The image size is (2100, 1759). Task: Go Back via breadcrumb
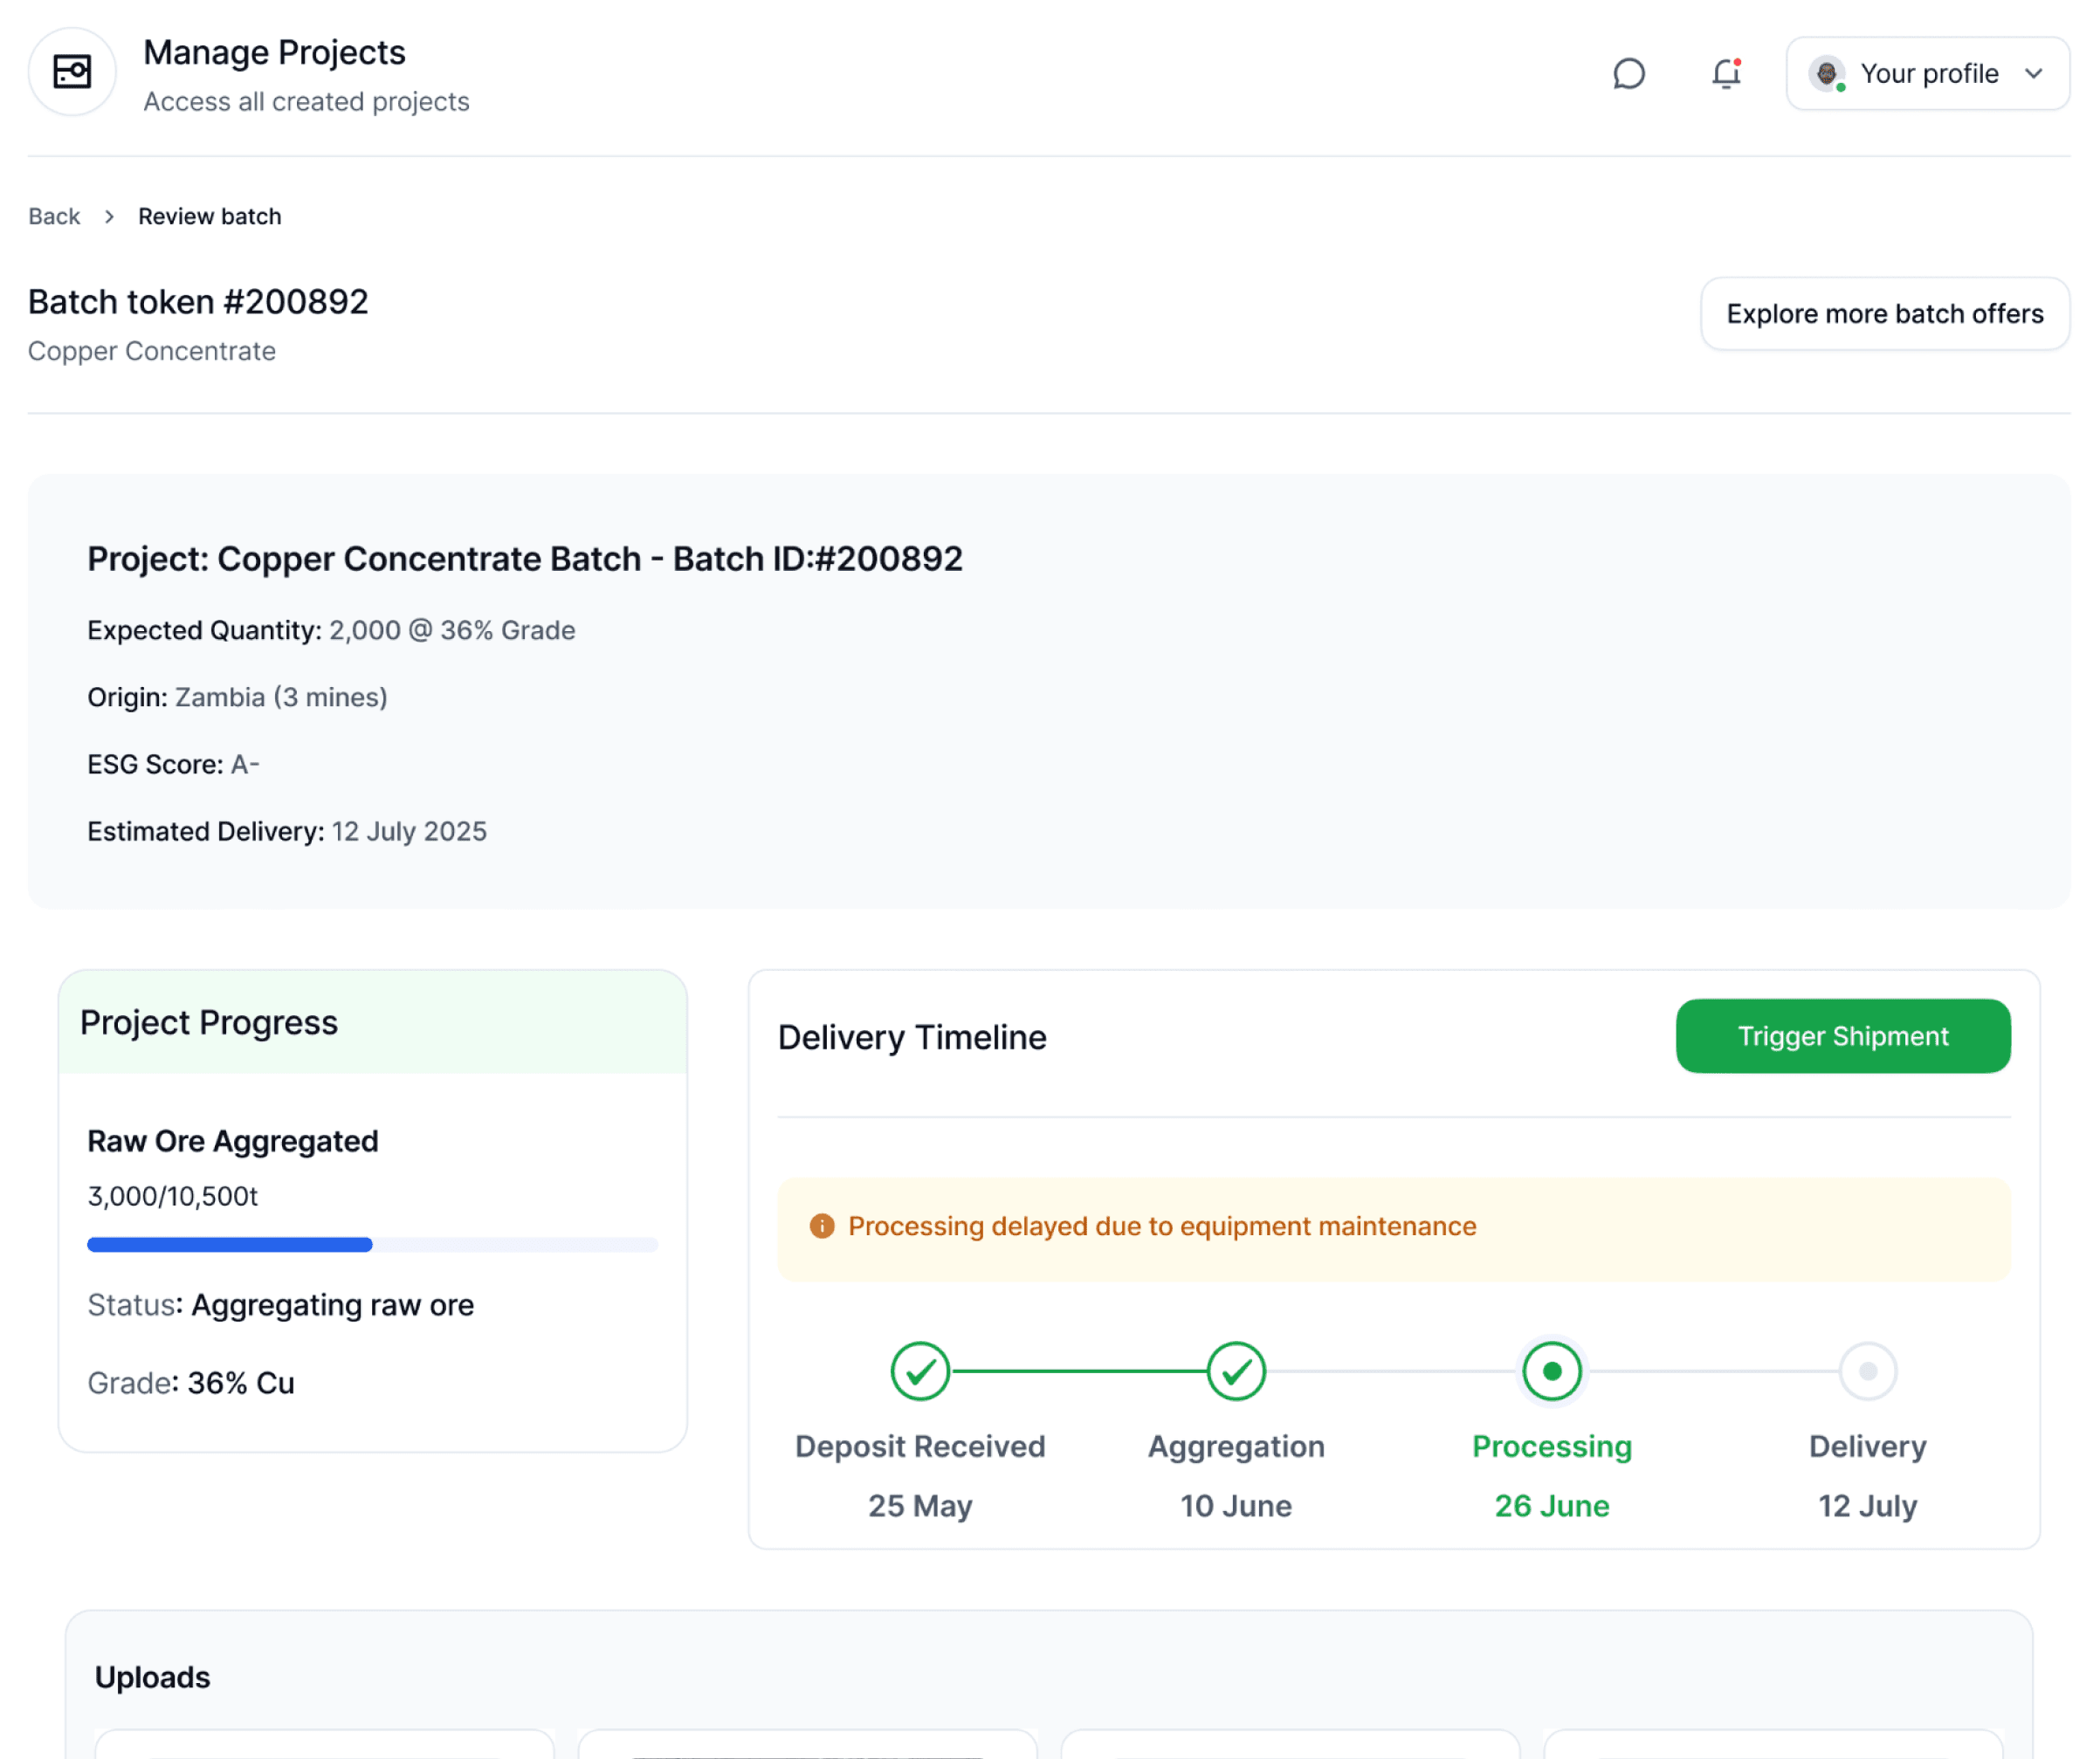tap(54, 217)
